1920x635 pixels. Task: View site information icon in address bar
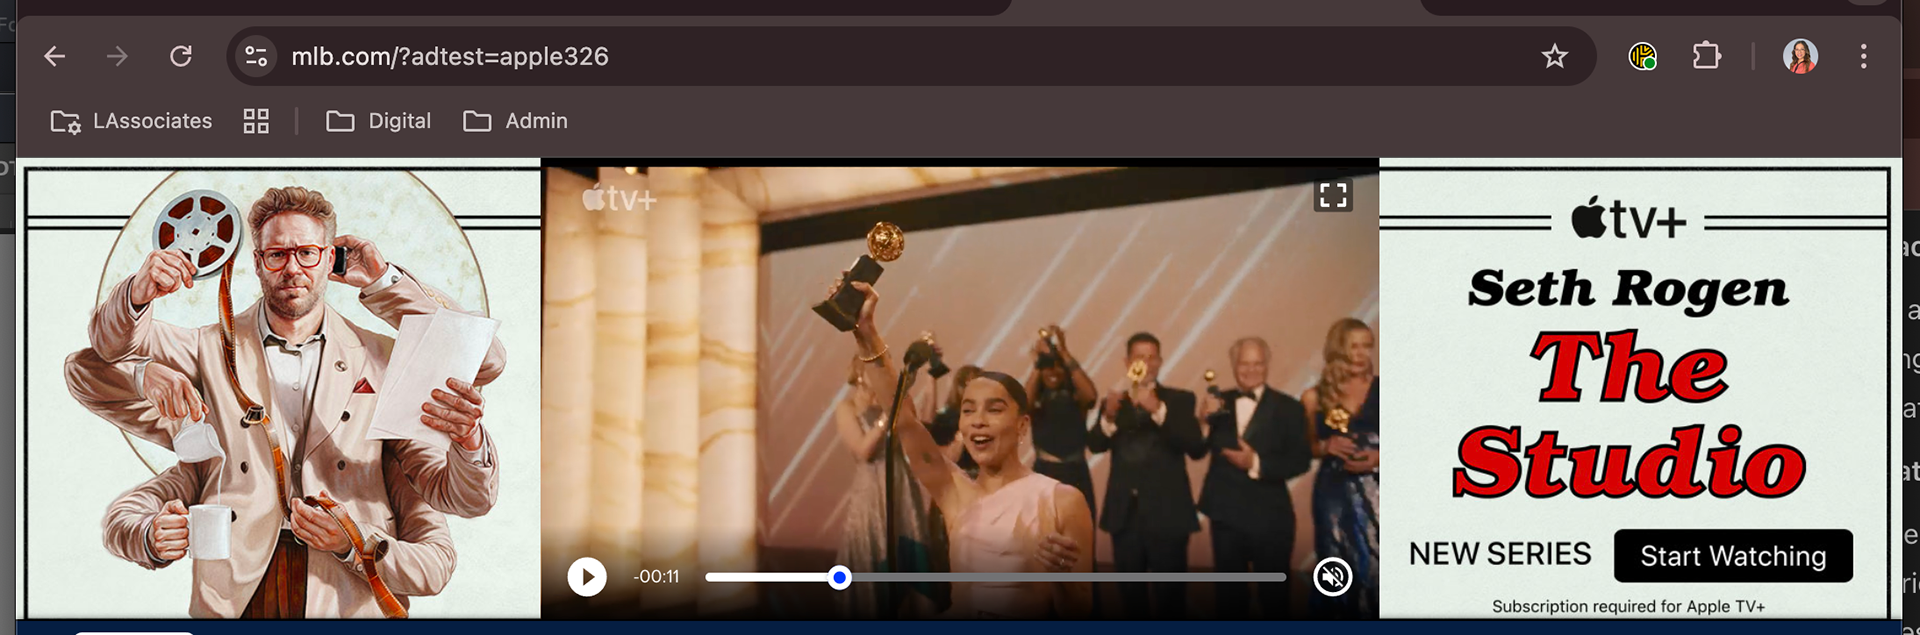[256, 57]
